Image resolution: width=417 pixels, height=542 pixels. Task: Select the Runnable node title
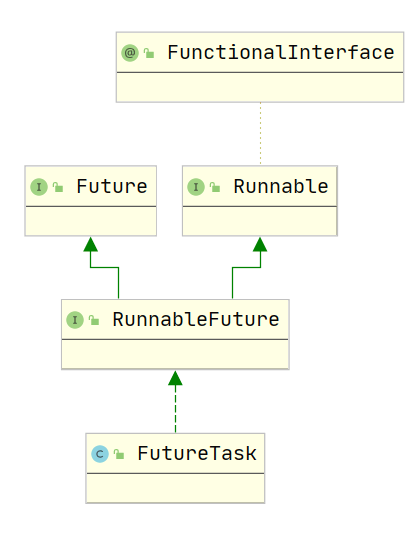click(x=281, y=187)
